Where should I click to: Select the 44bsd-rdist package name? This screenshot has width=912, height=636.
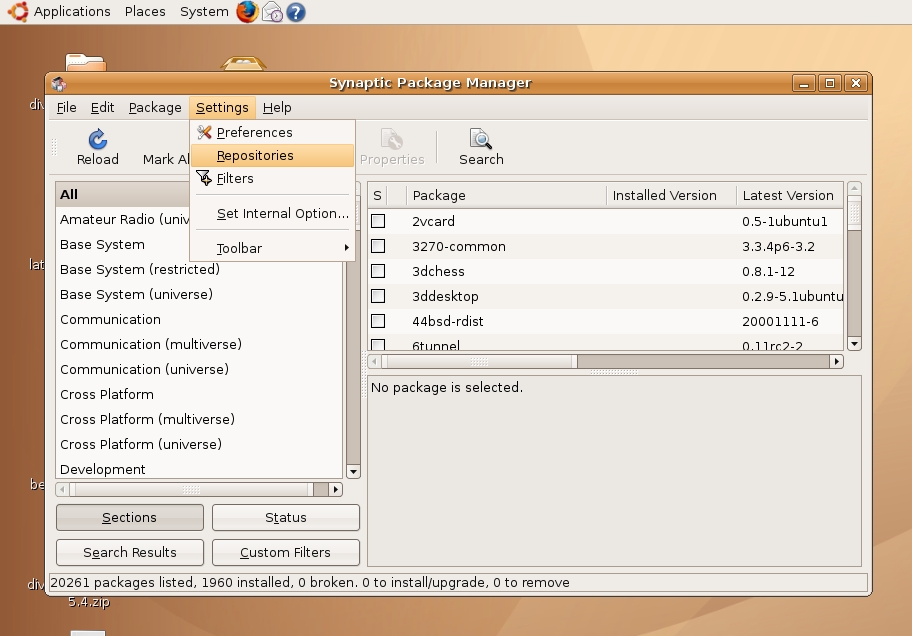pyautogui.click(x=447, y=322)
